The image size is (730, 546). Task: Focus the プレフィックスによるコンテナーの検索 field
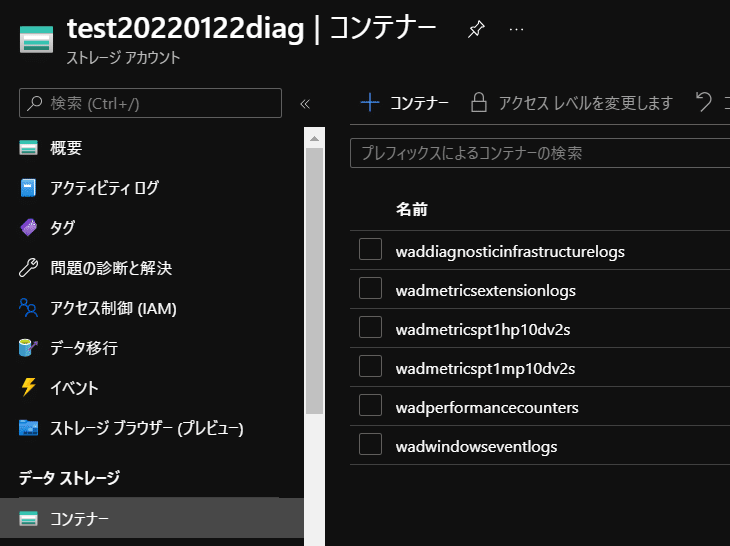coord(540,153)
